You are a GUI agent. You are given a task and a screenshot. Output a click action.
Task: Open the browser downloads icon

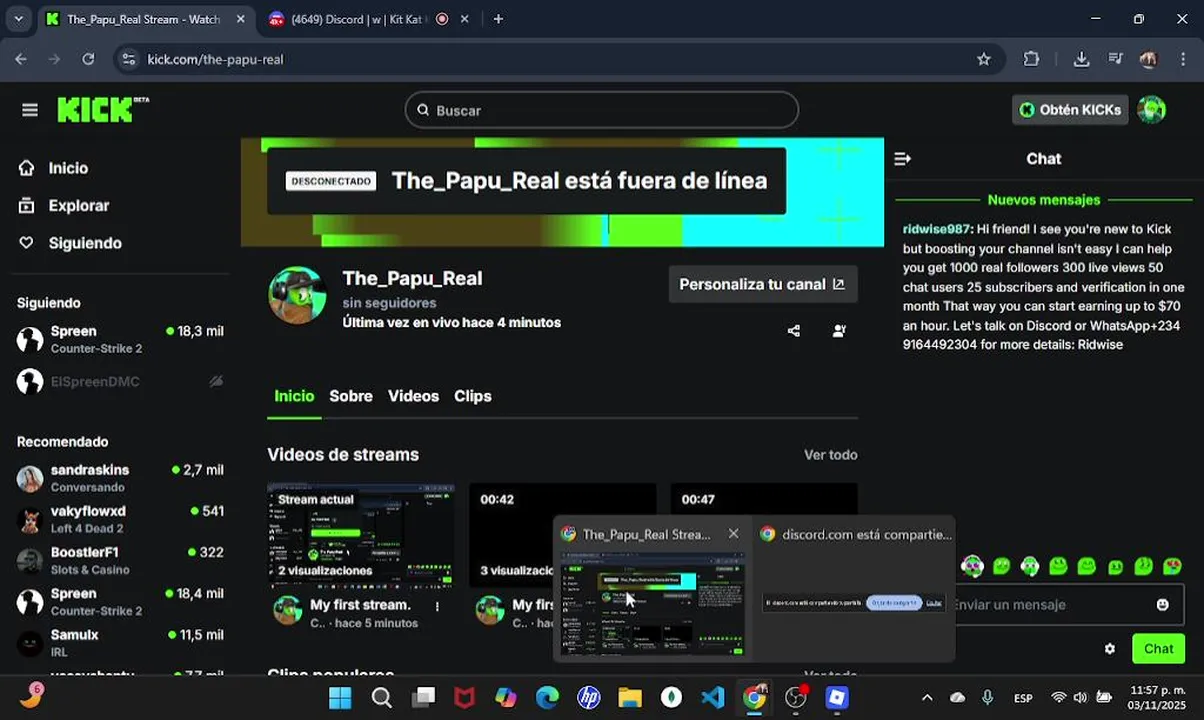(x=1081, y=59)
